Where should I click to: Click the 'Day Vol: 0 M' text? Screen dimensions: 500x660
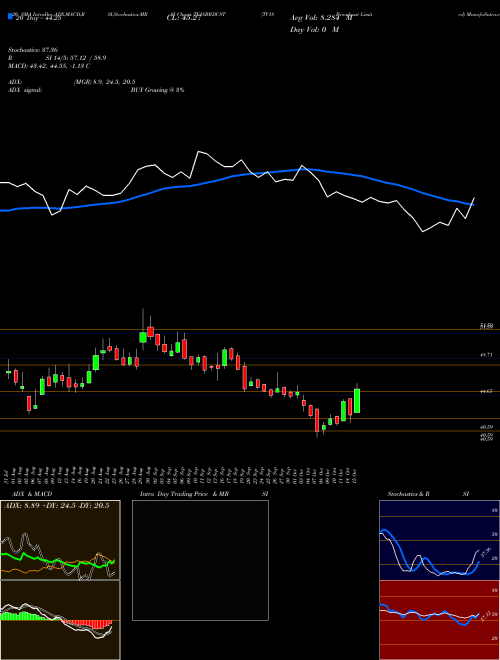coord(314,29)
